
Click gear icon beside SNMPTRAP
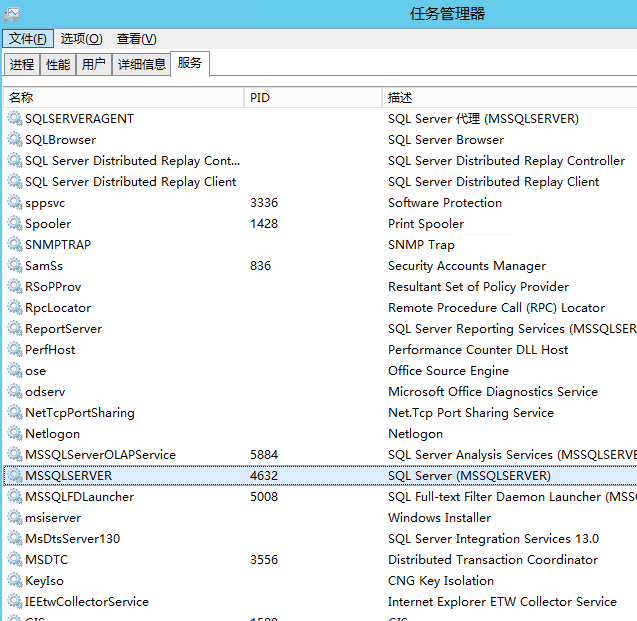(x=15, y=245)
